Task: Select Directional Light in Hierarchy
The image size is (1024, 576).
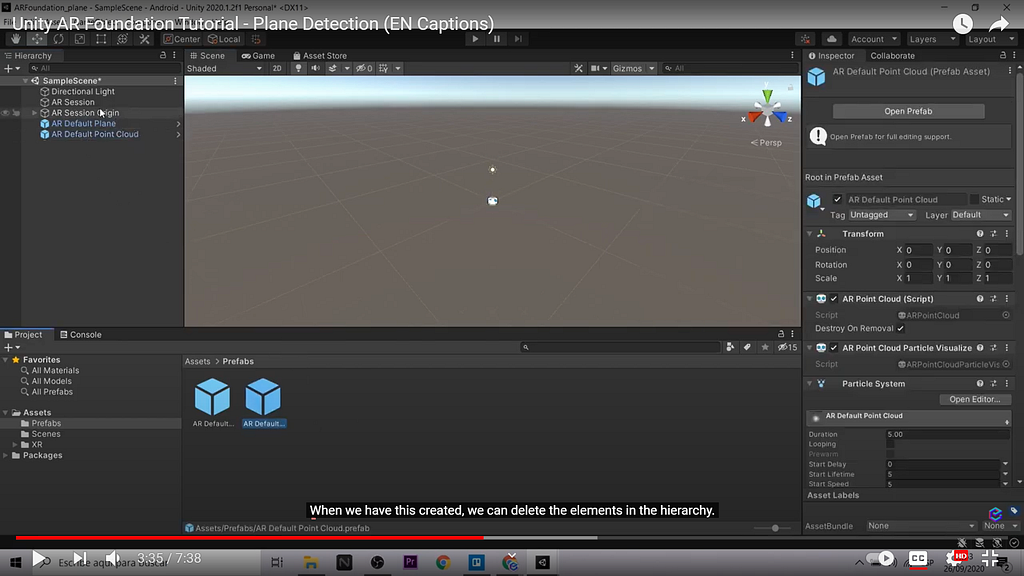Action: tap(83, 91)
